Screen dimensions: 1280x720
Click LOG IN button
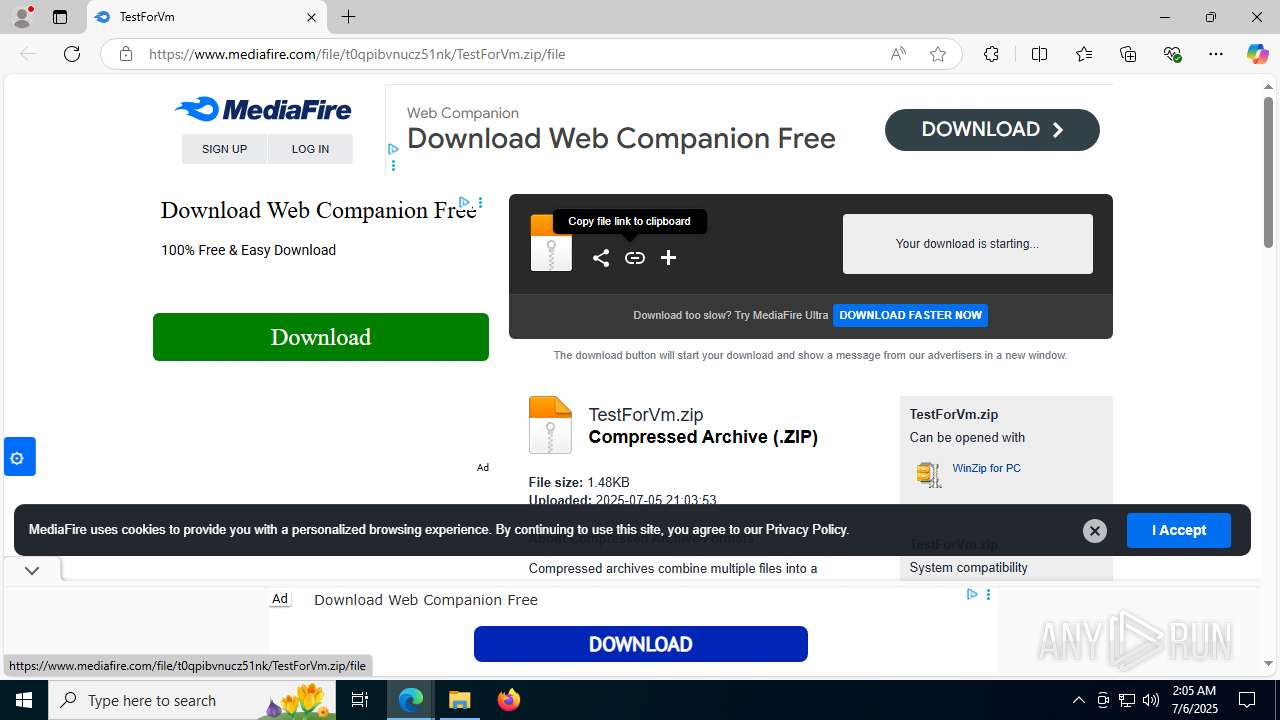pos(310,149)
